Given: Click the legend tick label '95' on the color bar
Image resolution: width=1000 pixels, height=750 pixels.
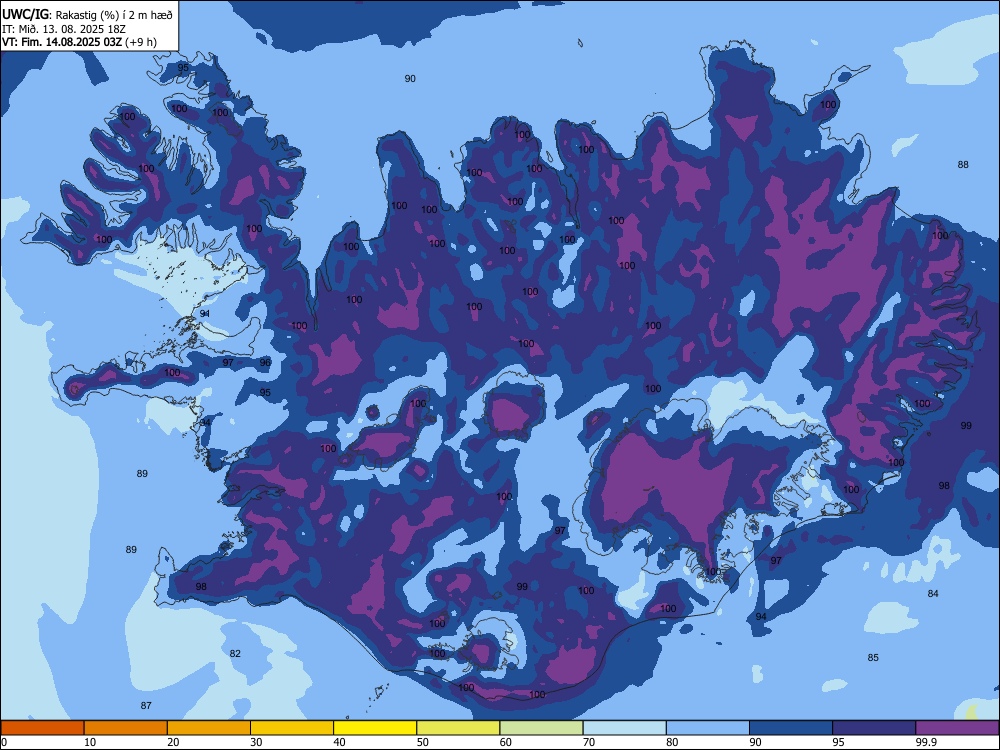Looking at the screenshot, I should coord(838,742).
